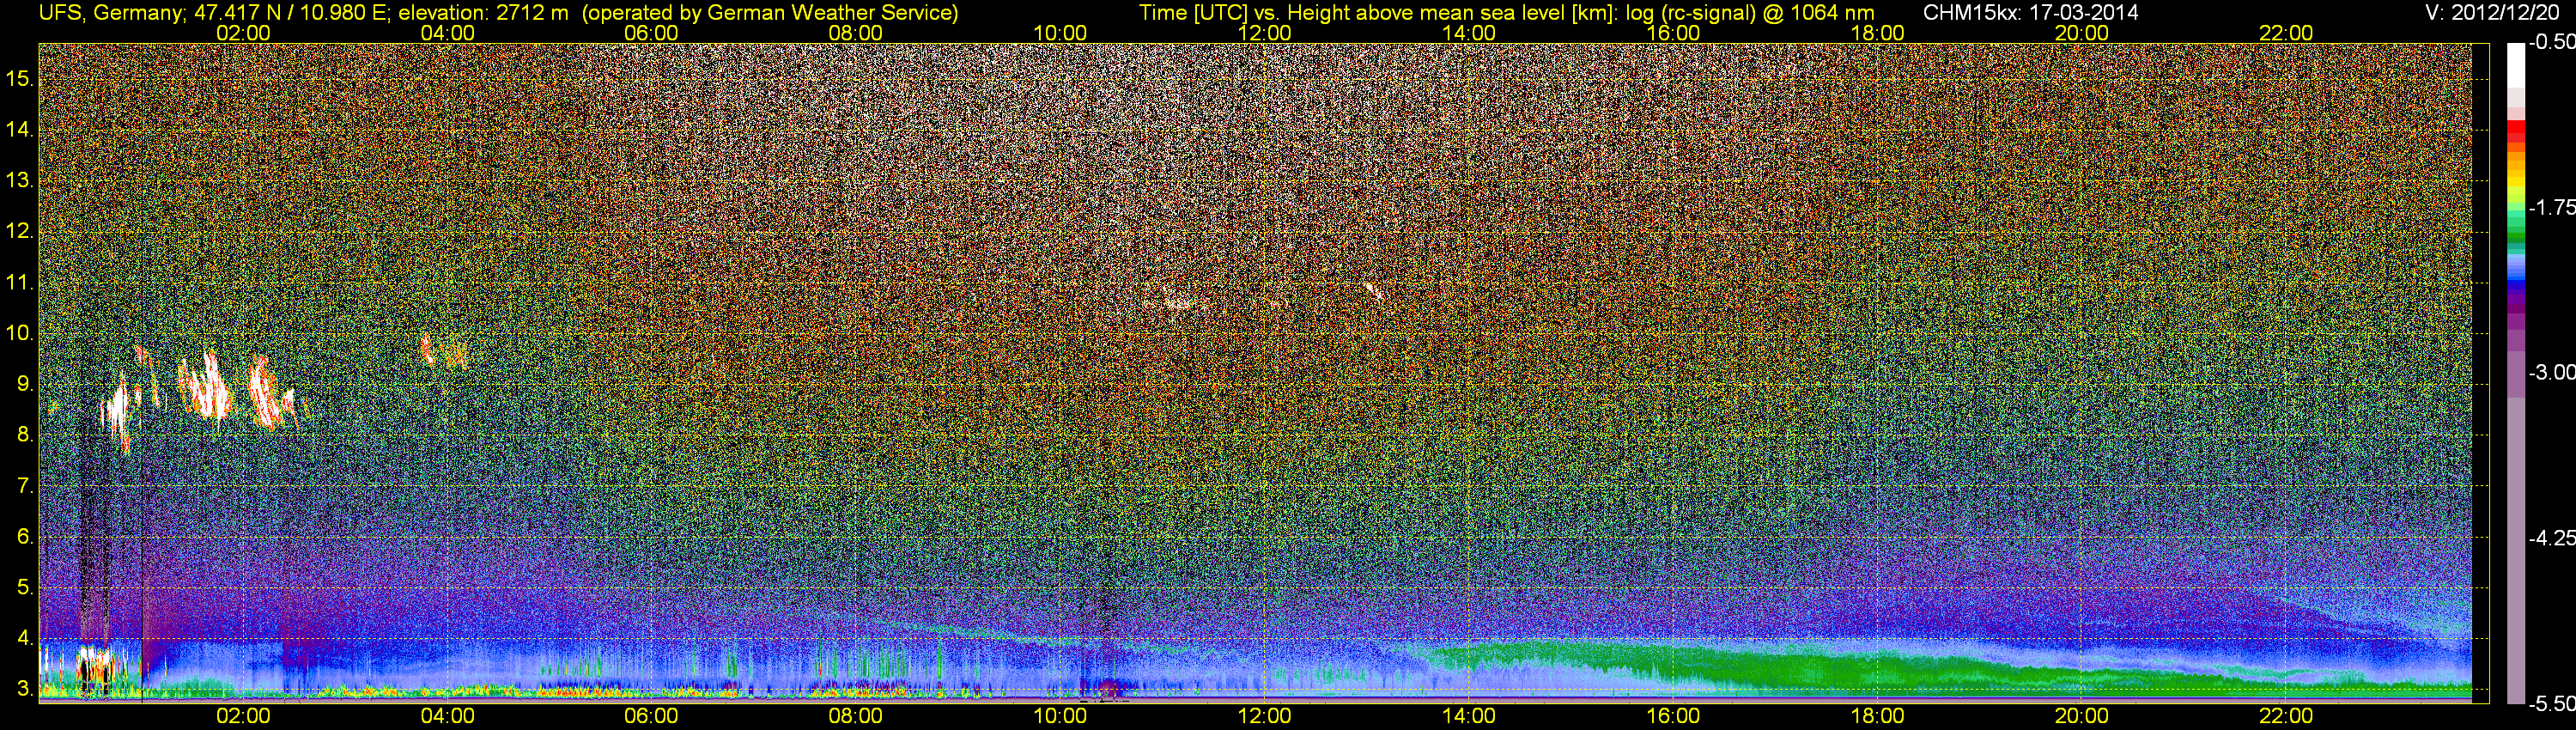Click the '12.' km height axis label

[20, 231]
